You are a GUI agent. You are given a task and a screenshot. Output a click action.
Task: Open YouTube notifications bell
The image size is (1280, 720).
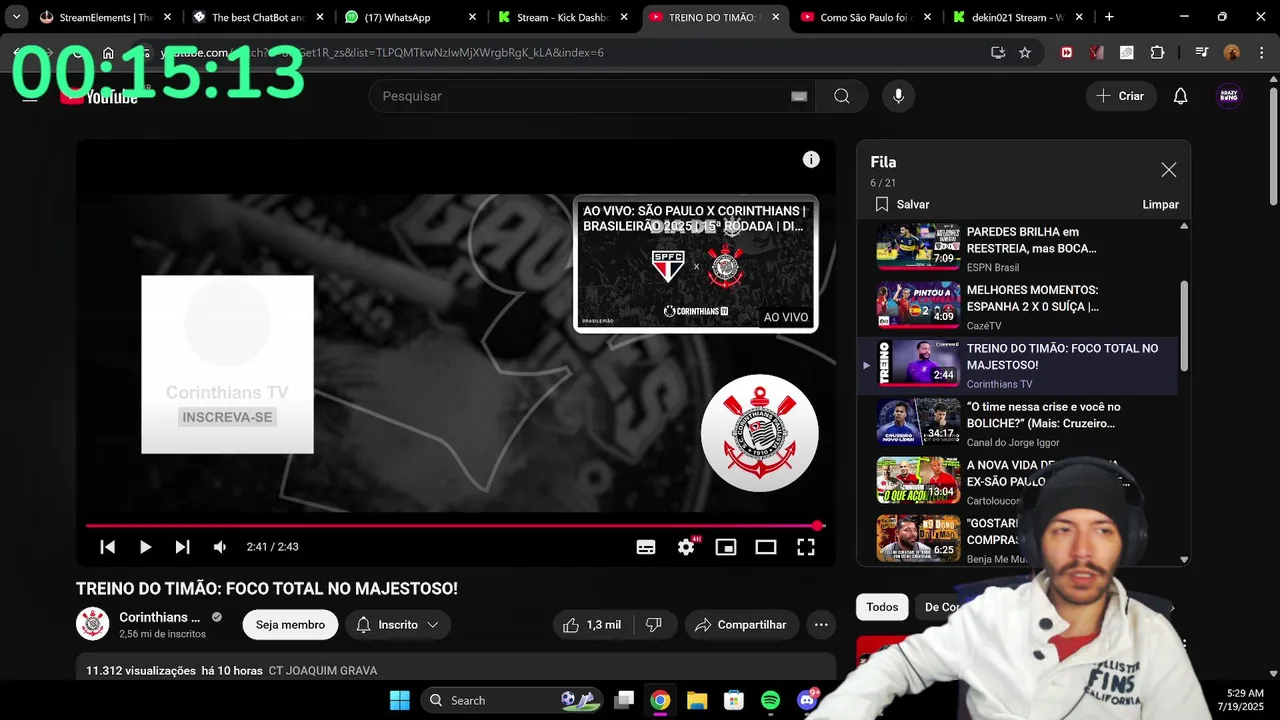pyautogui.click(x=1180, y=96)
